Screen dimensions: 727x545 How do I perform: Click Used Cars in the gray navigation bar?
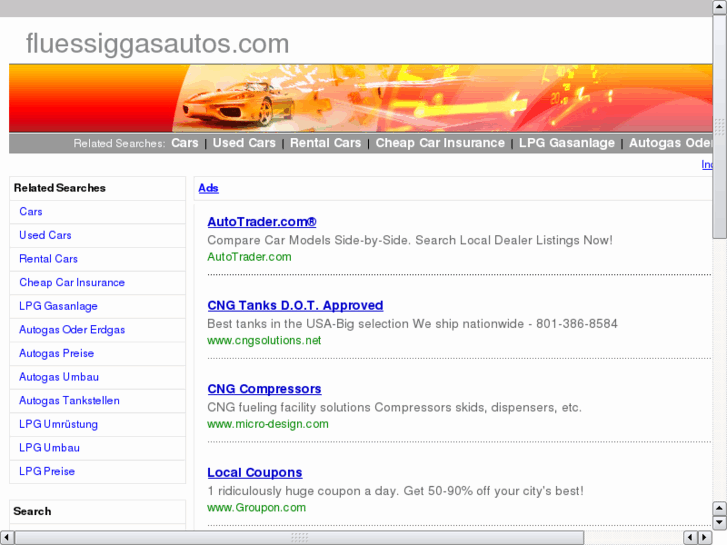click(244, 143)
